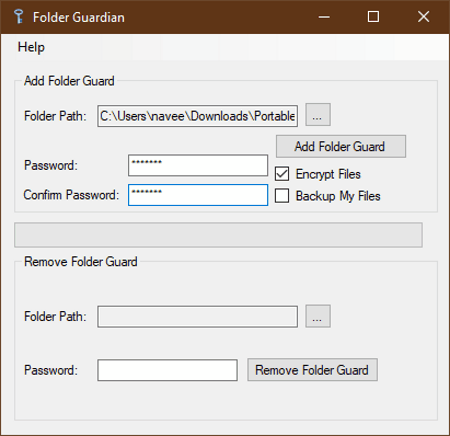The width and height of the screenshot is (450, 436).
Task: Close the Folder Guardian window
Action: tap(423, 17)
